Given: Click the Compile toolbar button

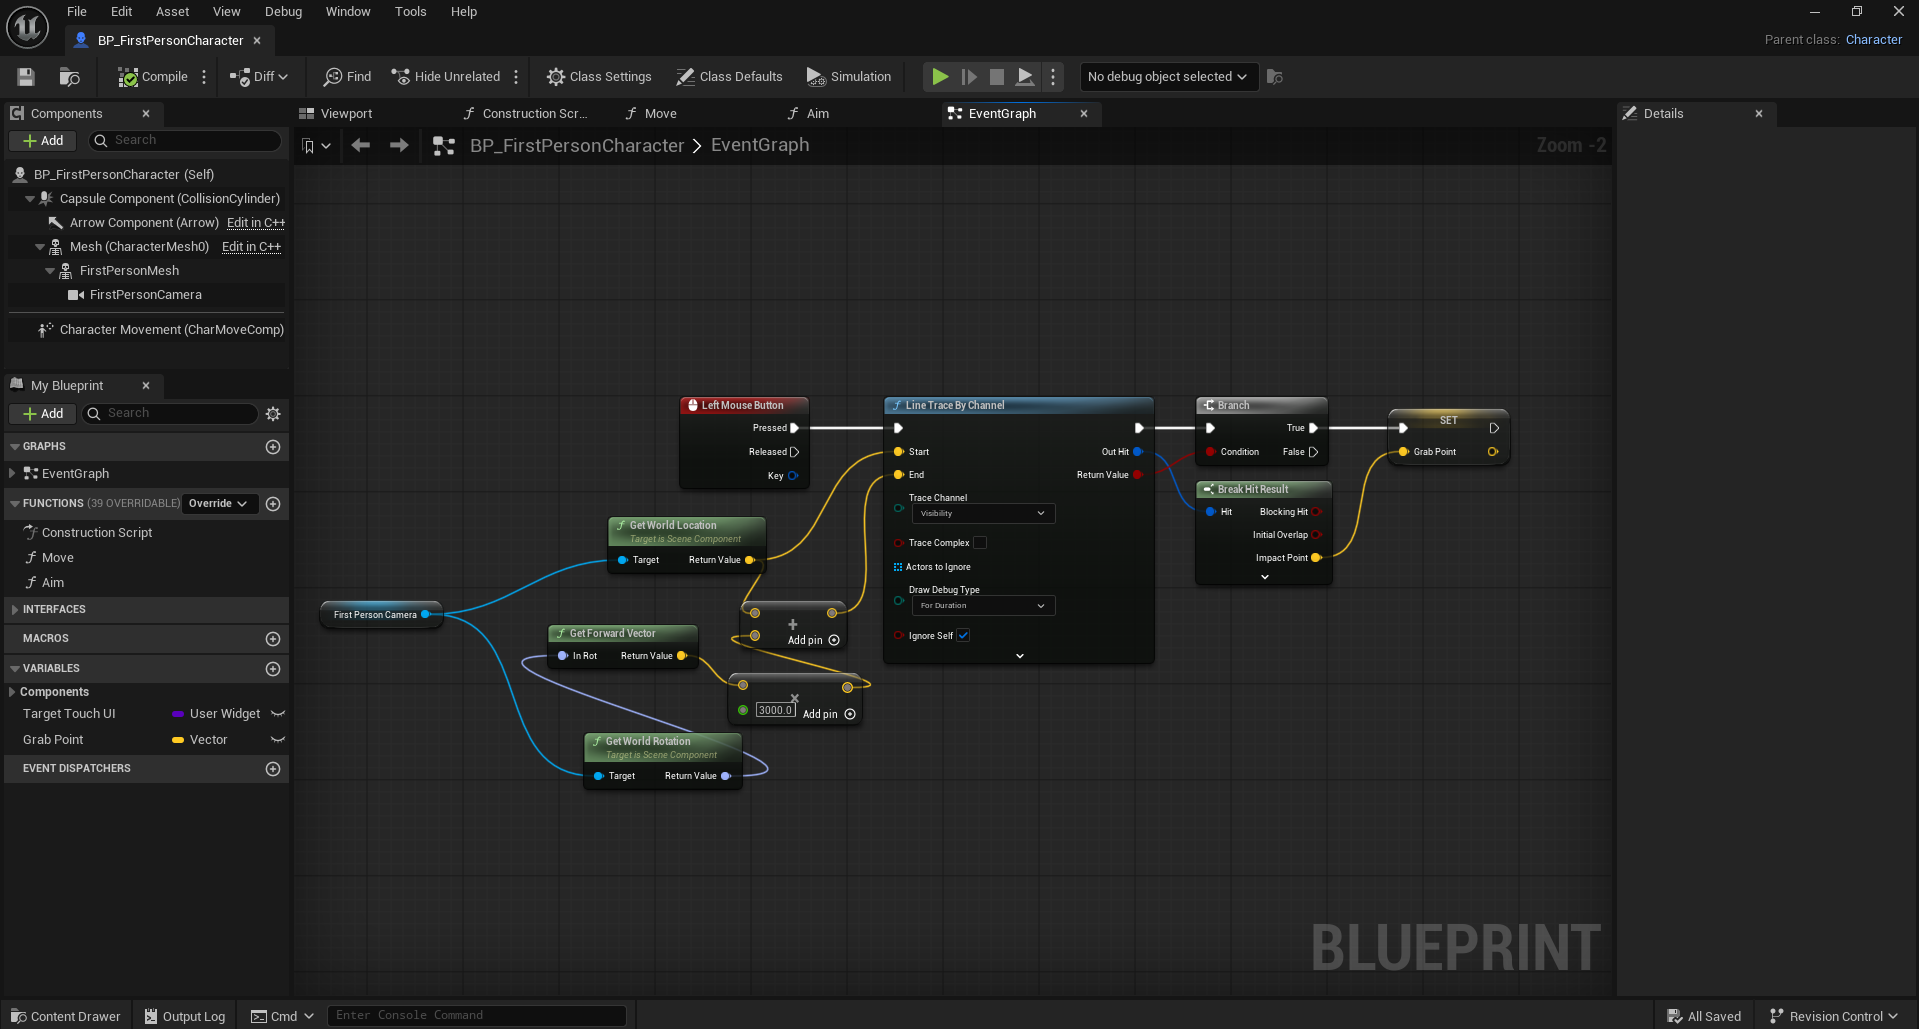Looking at the screenshot, I should click(x=153, y=77).
